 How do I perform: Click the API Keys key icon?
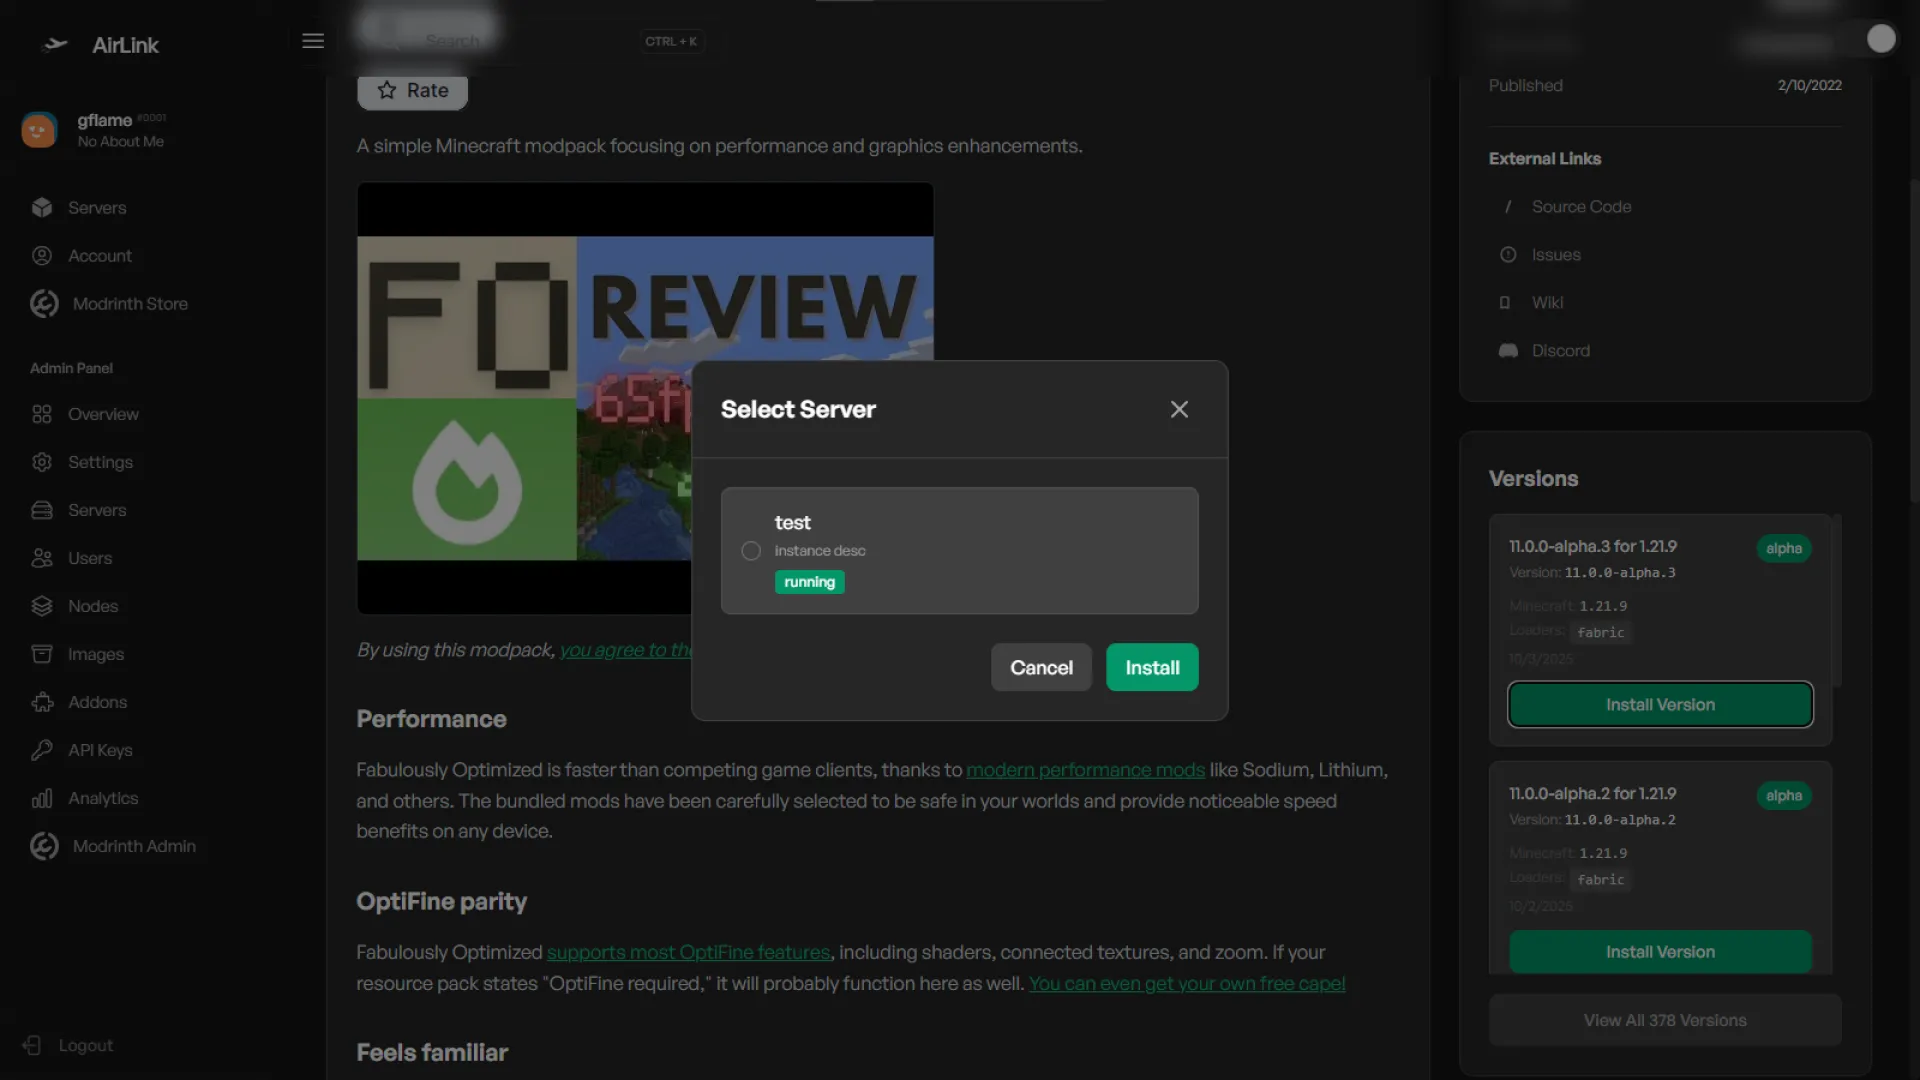point(42,750)
